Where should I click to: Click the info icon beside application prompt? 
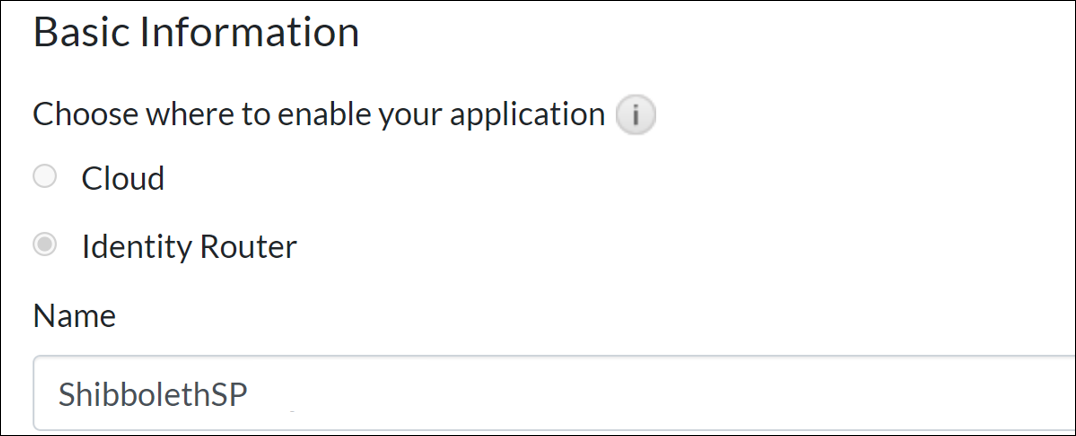(635, 117)
